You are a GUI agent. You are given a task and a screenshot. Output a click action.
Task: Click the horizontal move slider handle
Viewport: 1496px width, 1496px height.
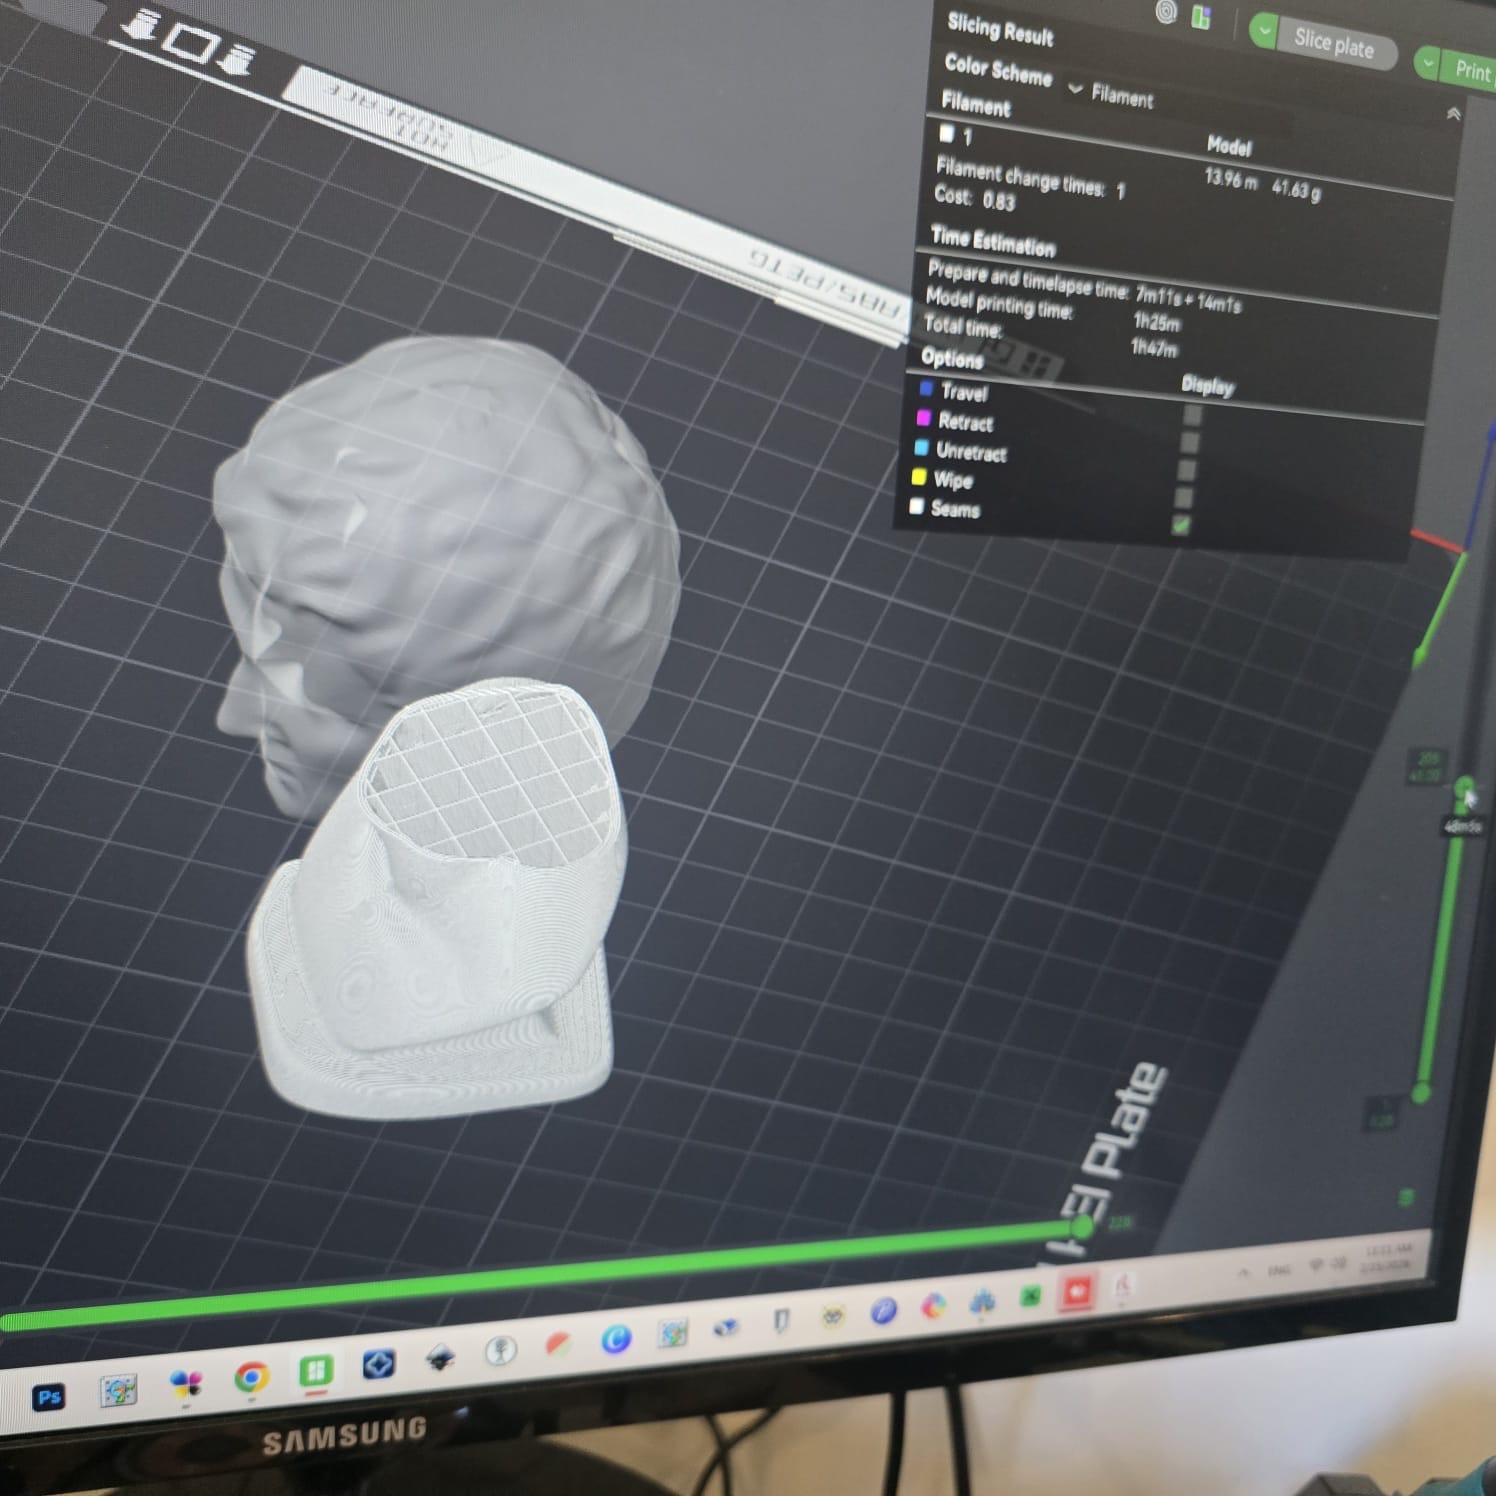click(x=1083, y=1225)
